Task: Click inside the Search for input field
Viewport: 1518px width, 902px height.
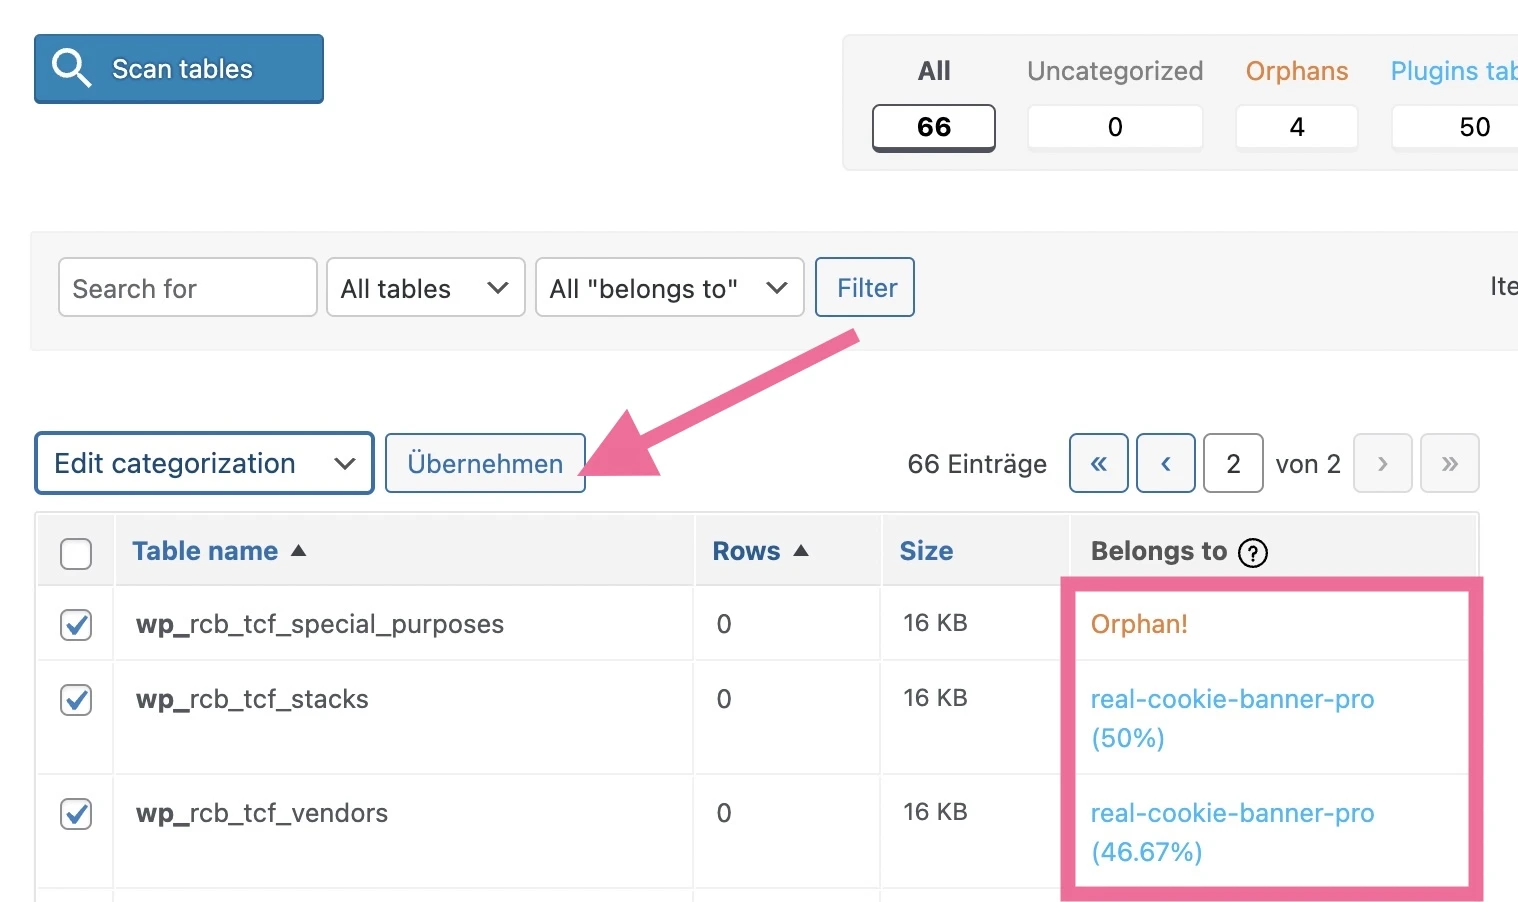Action: pos(186,288)
